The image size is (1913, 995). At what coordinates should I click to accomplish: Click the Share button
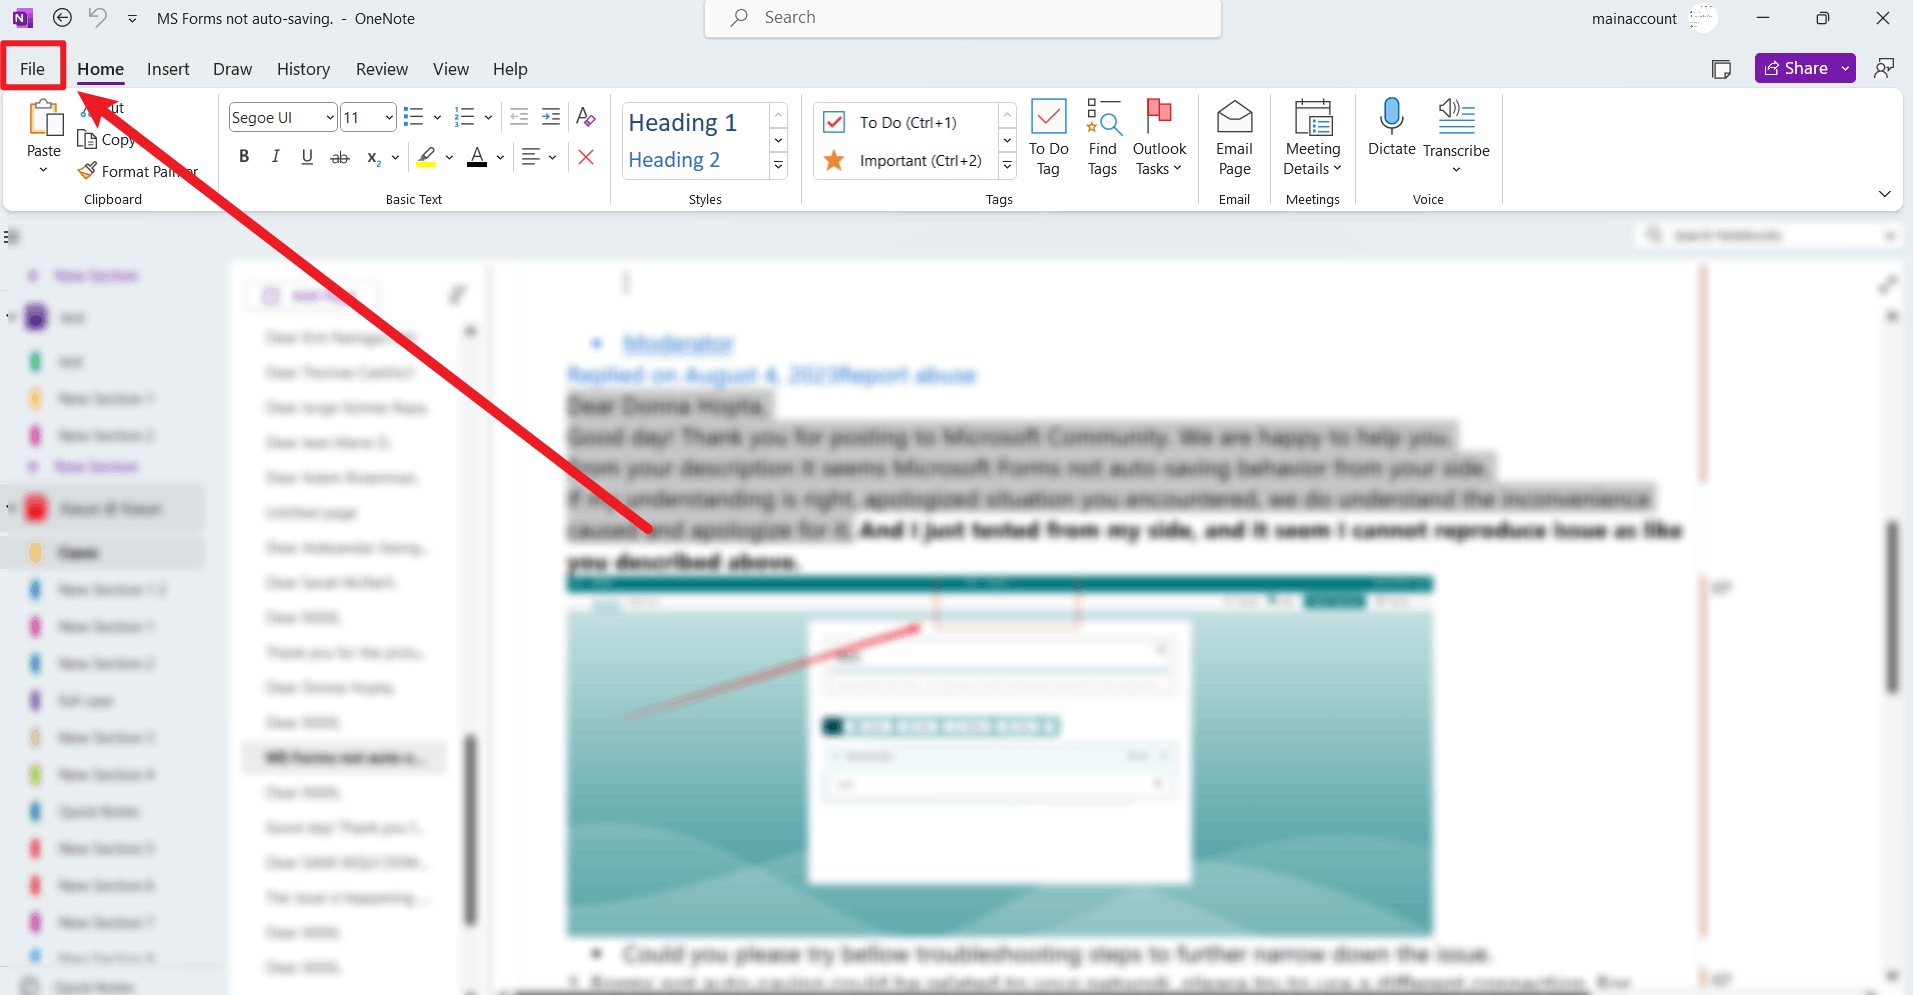[x=1796, y=68]
